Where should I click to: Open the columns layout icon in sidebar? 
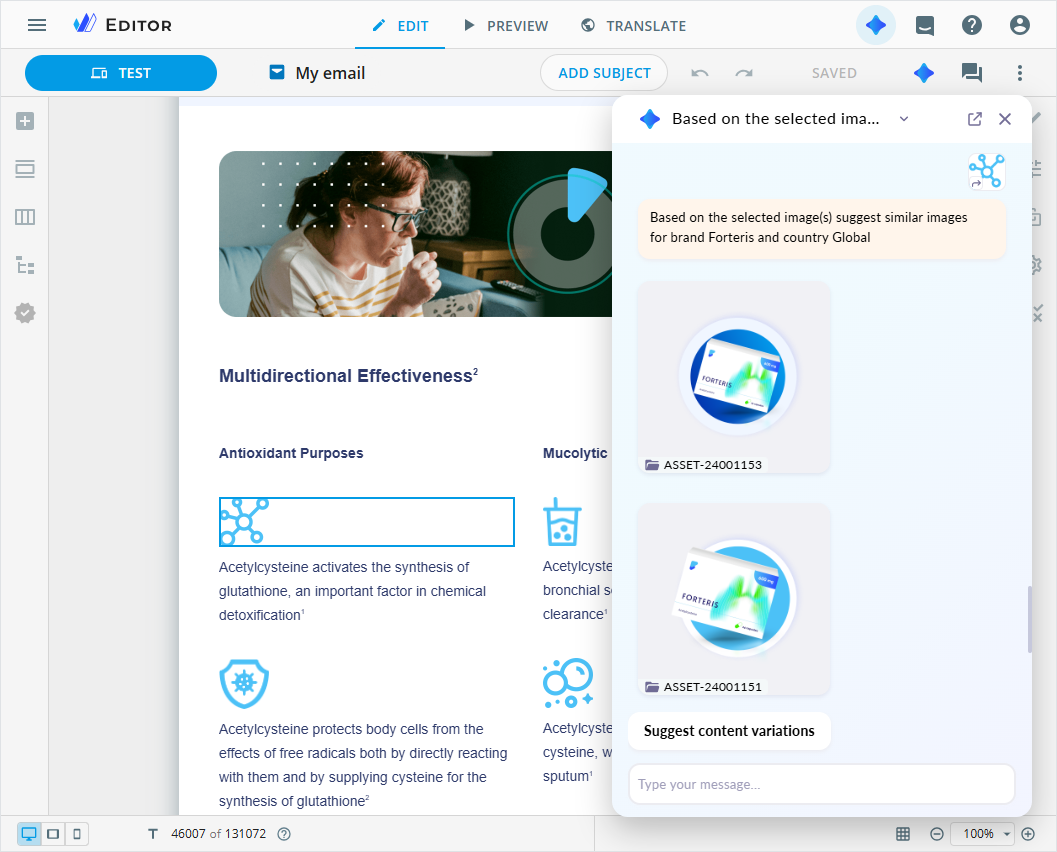click(x=25, y=217)
